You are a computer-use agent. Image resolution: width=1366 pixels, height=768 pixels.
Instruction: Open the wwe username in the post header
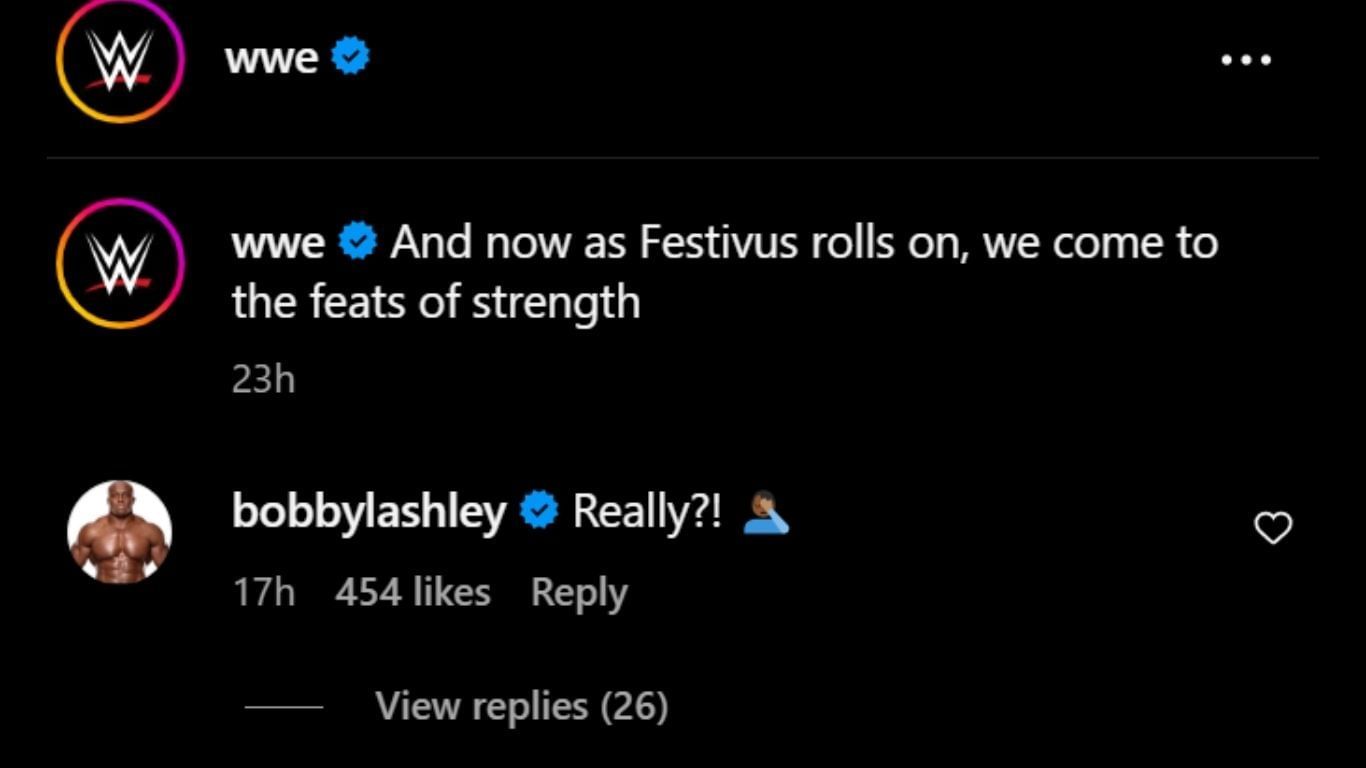click(x=272, y=58)
